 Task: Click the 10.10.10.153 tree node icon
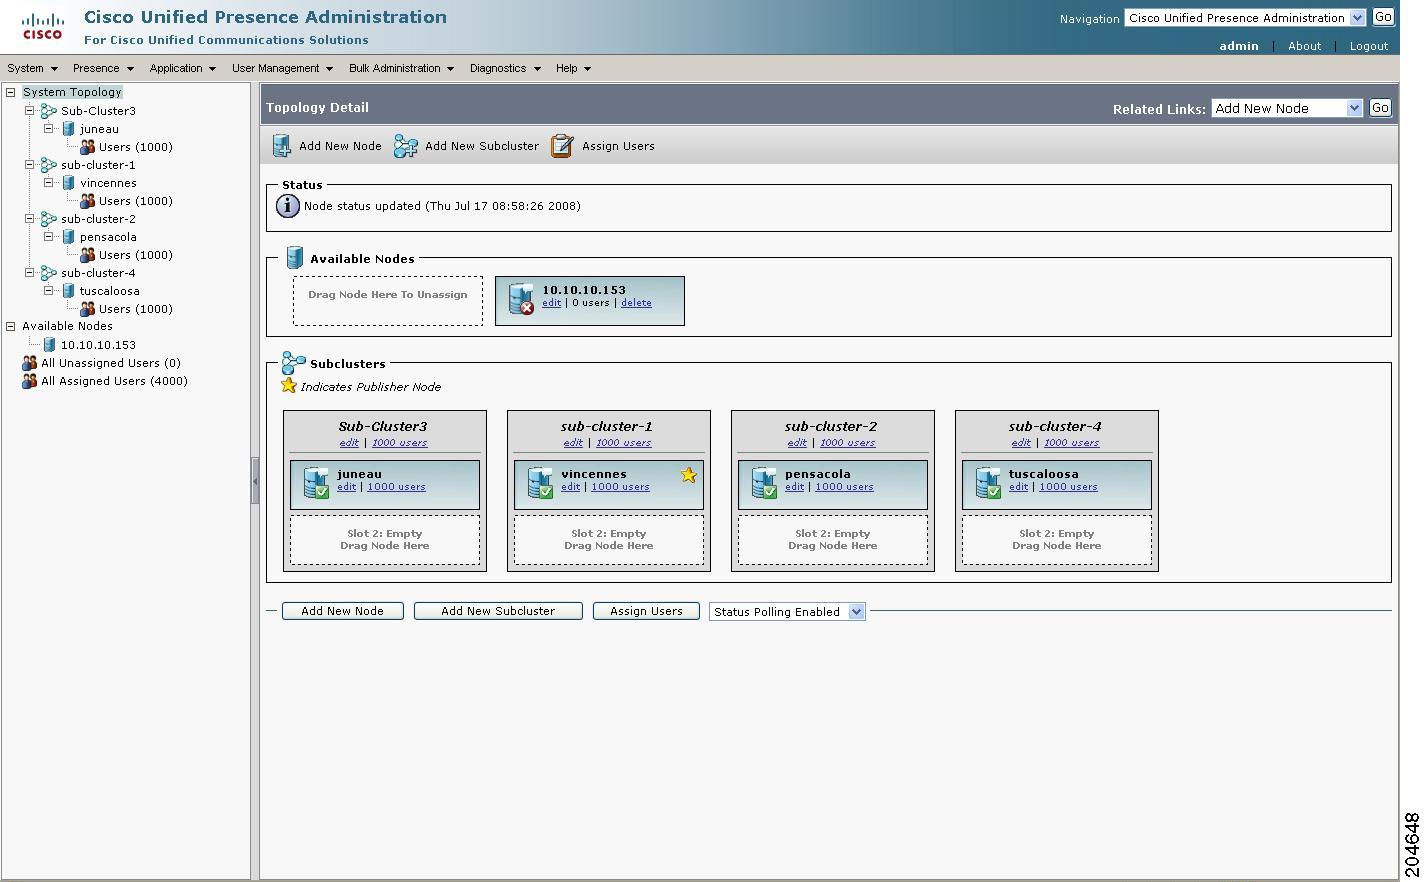coord(49,345)
